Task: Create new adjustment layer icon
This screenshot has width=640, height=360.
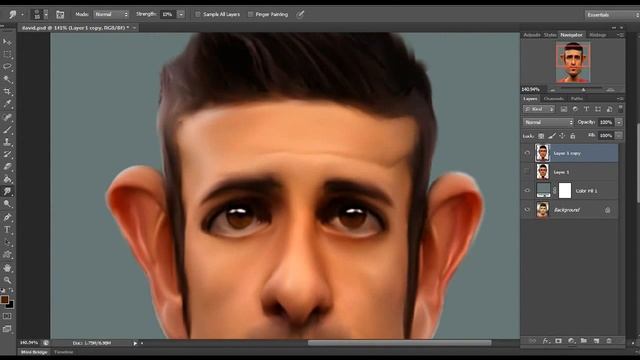Action: click(x=571, y=341)
